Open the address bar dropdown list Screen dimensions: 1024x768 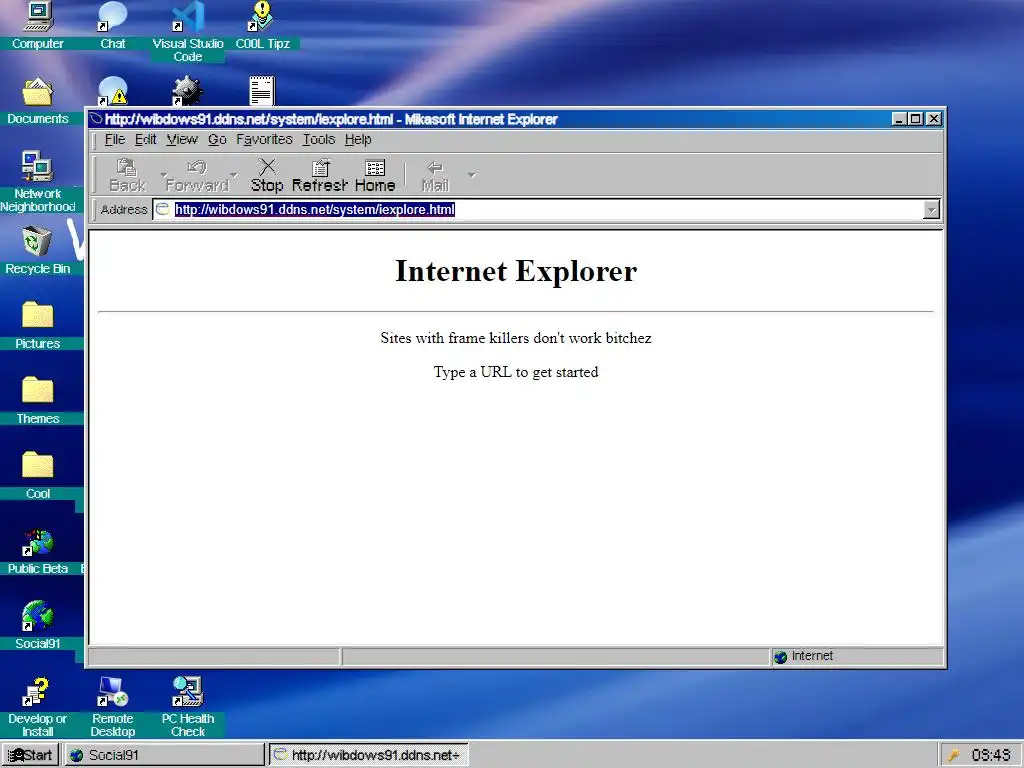click(x=931, y=210)
